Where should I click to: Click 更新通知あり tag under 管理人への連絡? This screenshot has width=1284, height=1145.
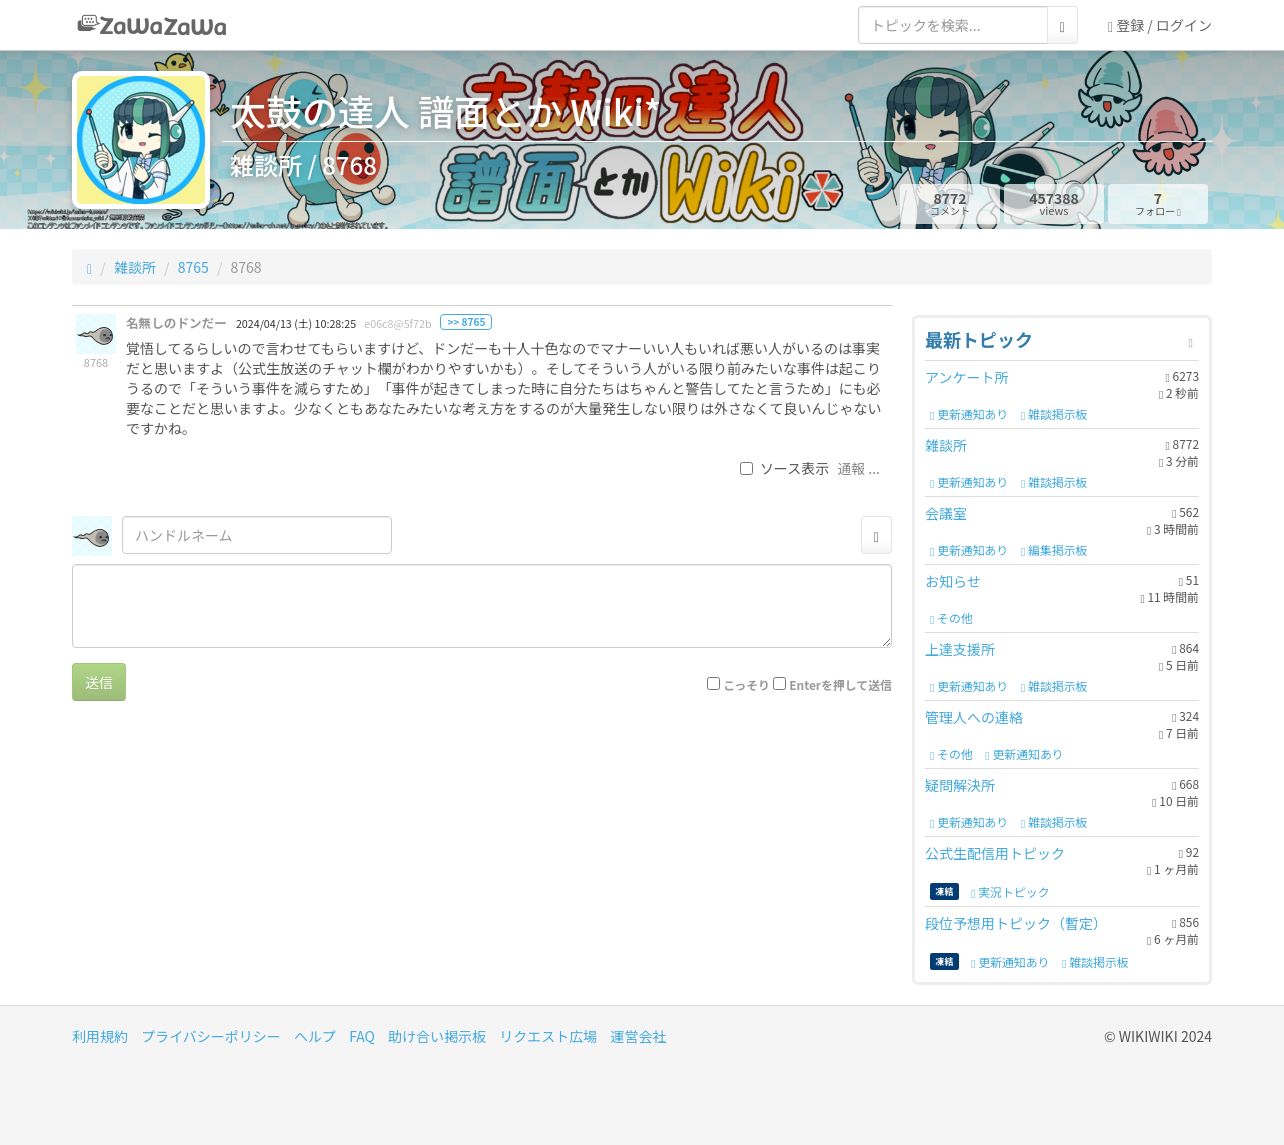1023,755
